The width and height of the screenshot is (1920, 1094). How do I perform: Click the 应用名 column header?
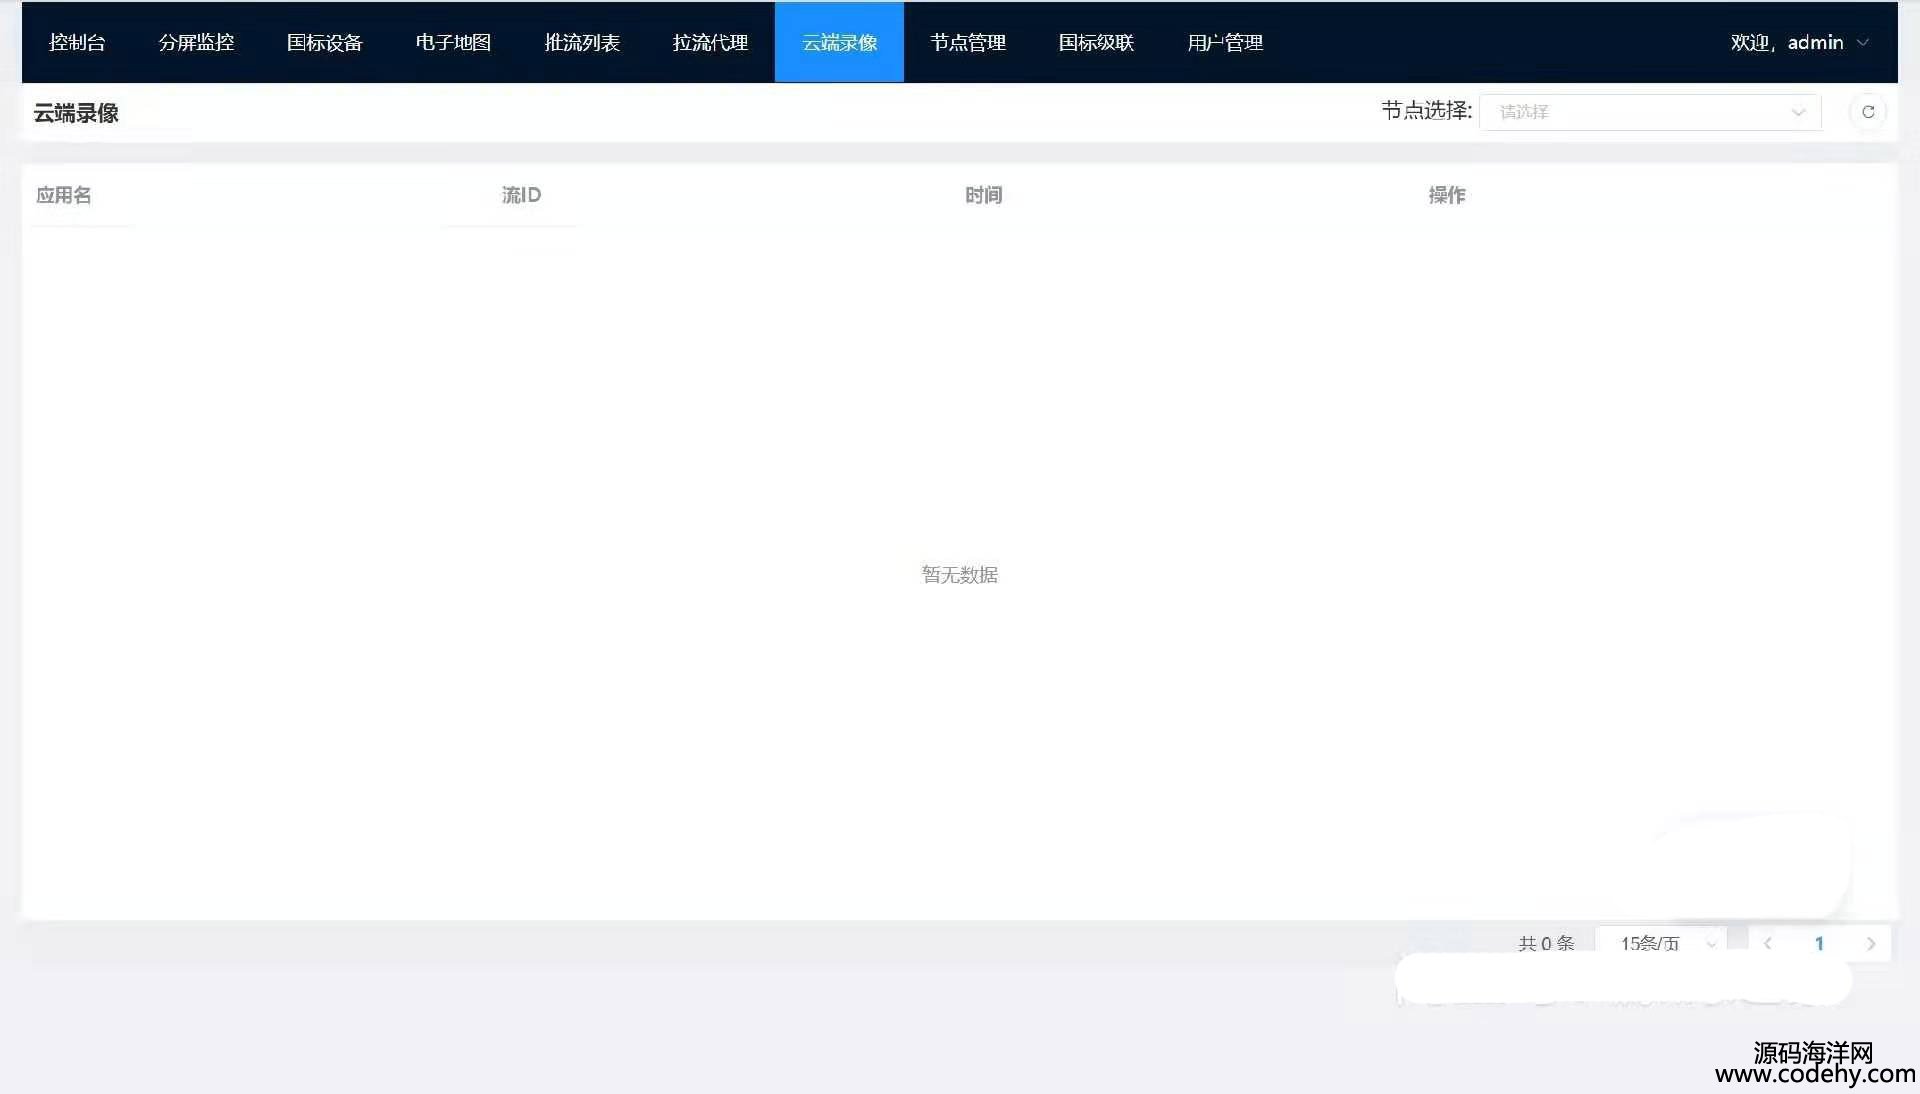click(64, 195)
